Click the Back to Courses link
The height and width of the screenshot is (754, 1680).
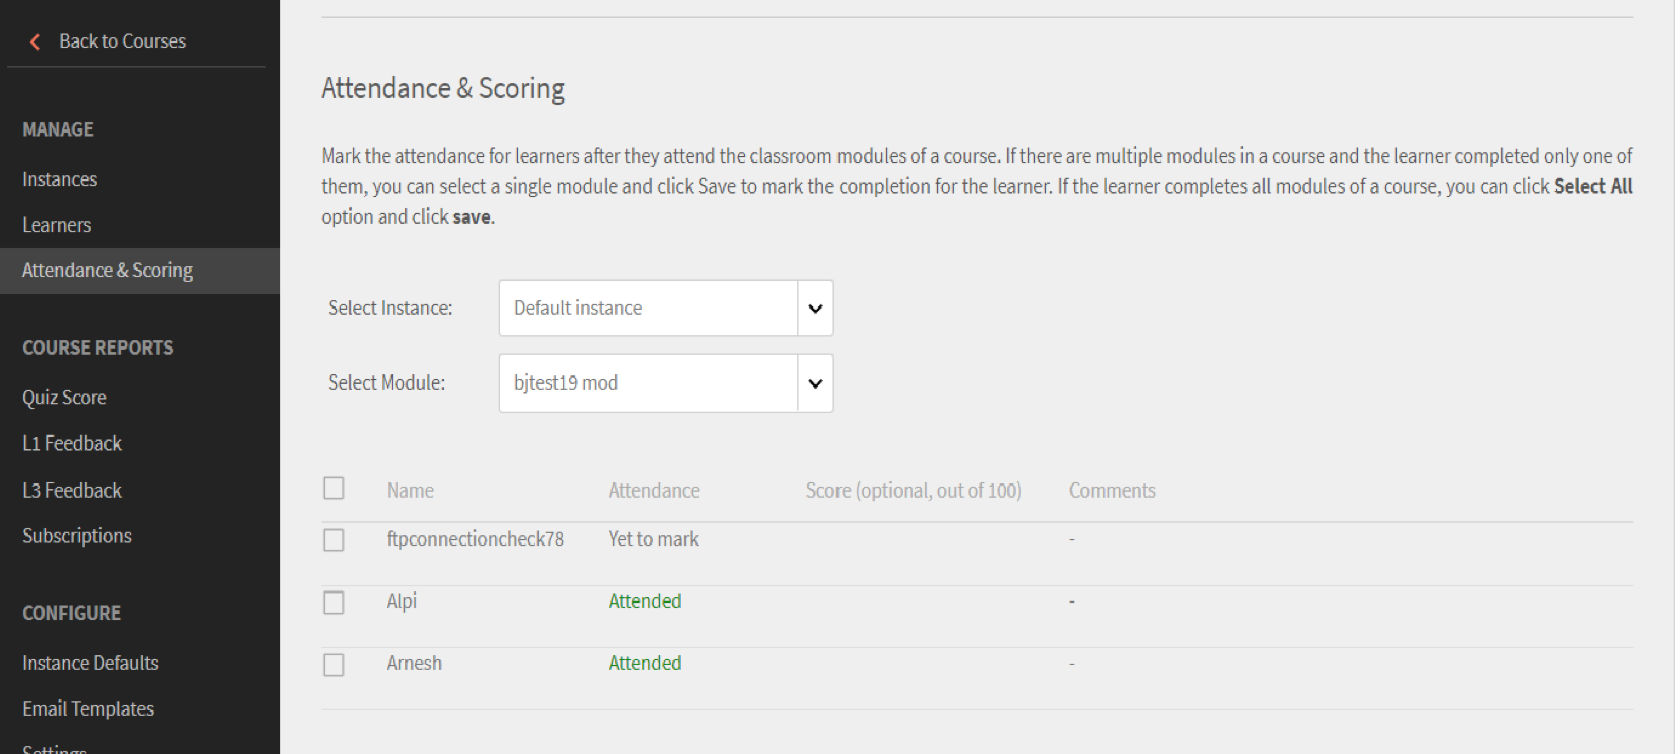(x=122, y=41)
